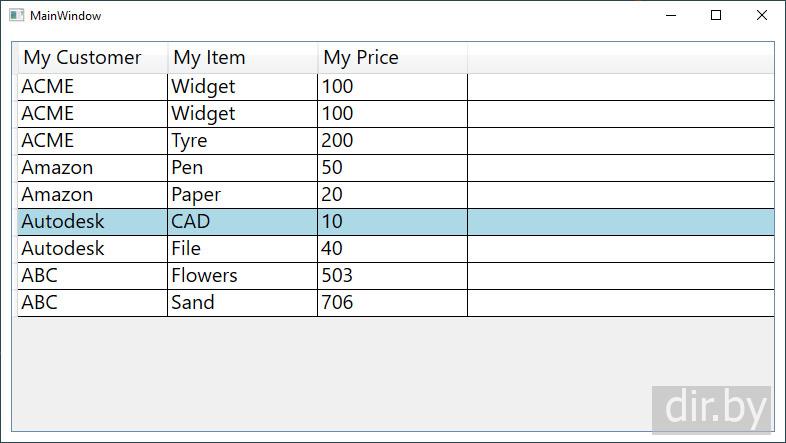Click the price cell showing 50
The height and width of the screenshot is (443, 786).
[x=392, y=168]
